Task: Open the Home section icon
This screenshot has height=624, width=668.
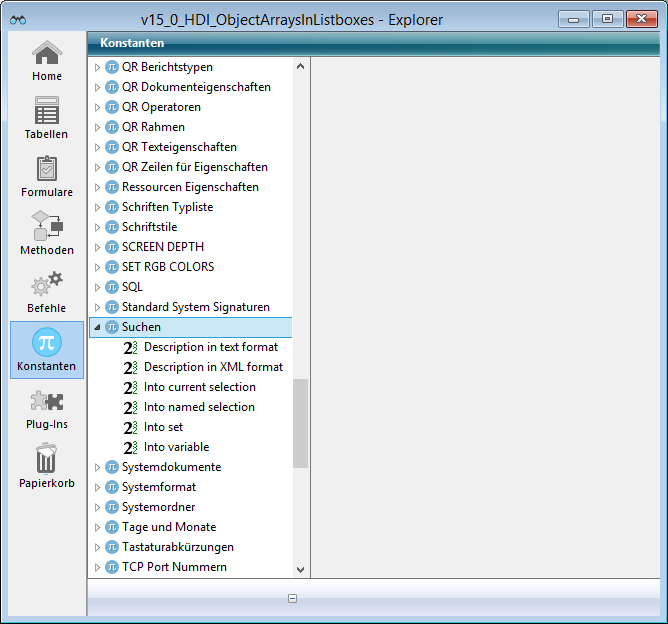Action: coord(46,55)
